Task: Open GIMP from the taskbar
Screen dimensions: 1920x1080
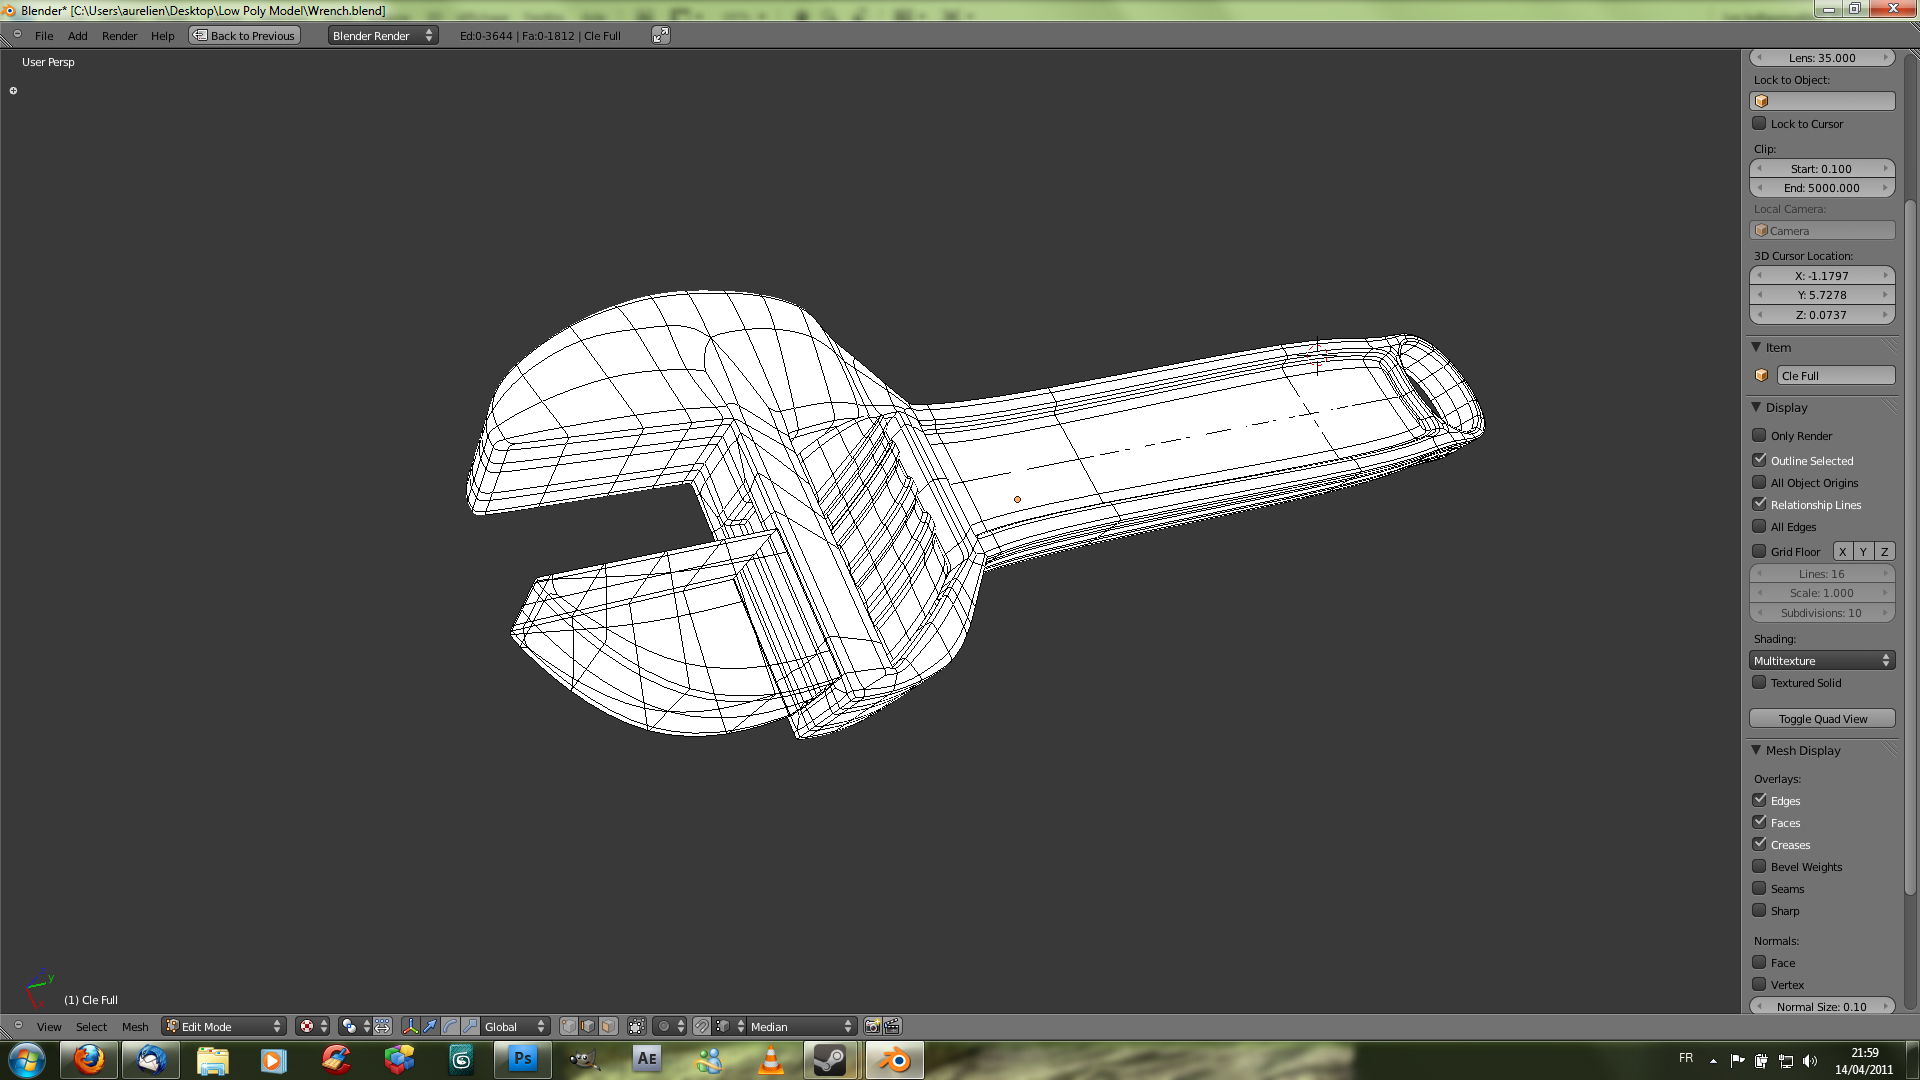Action: point(584,1059)
